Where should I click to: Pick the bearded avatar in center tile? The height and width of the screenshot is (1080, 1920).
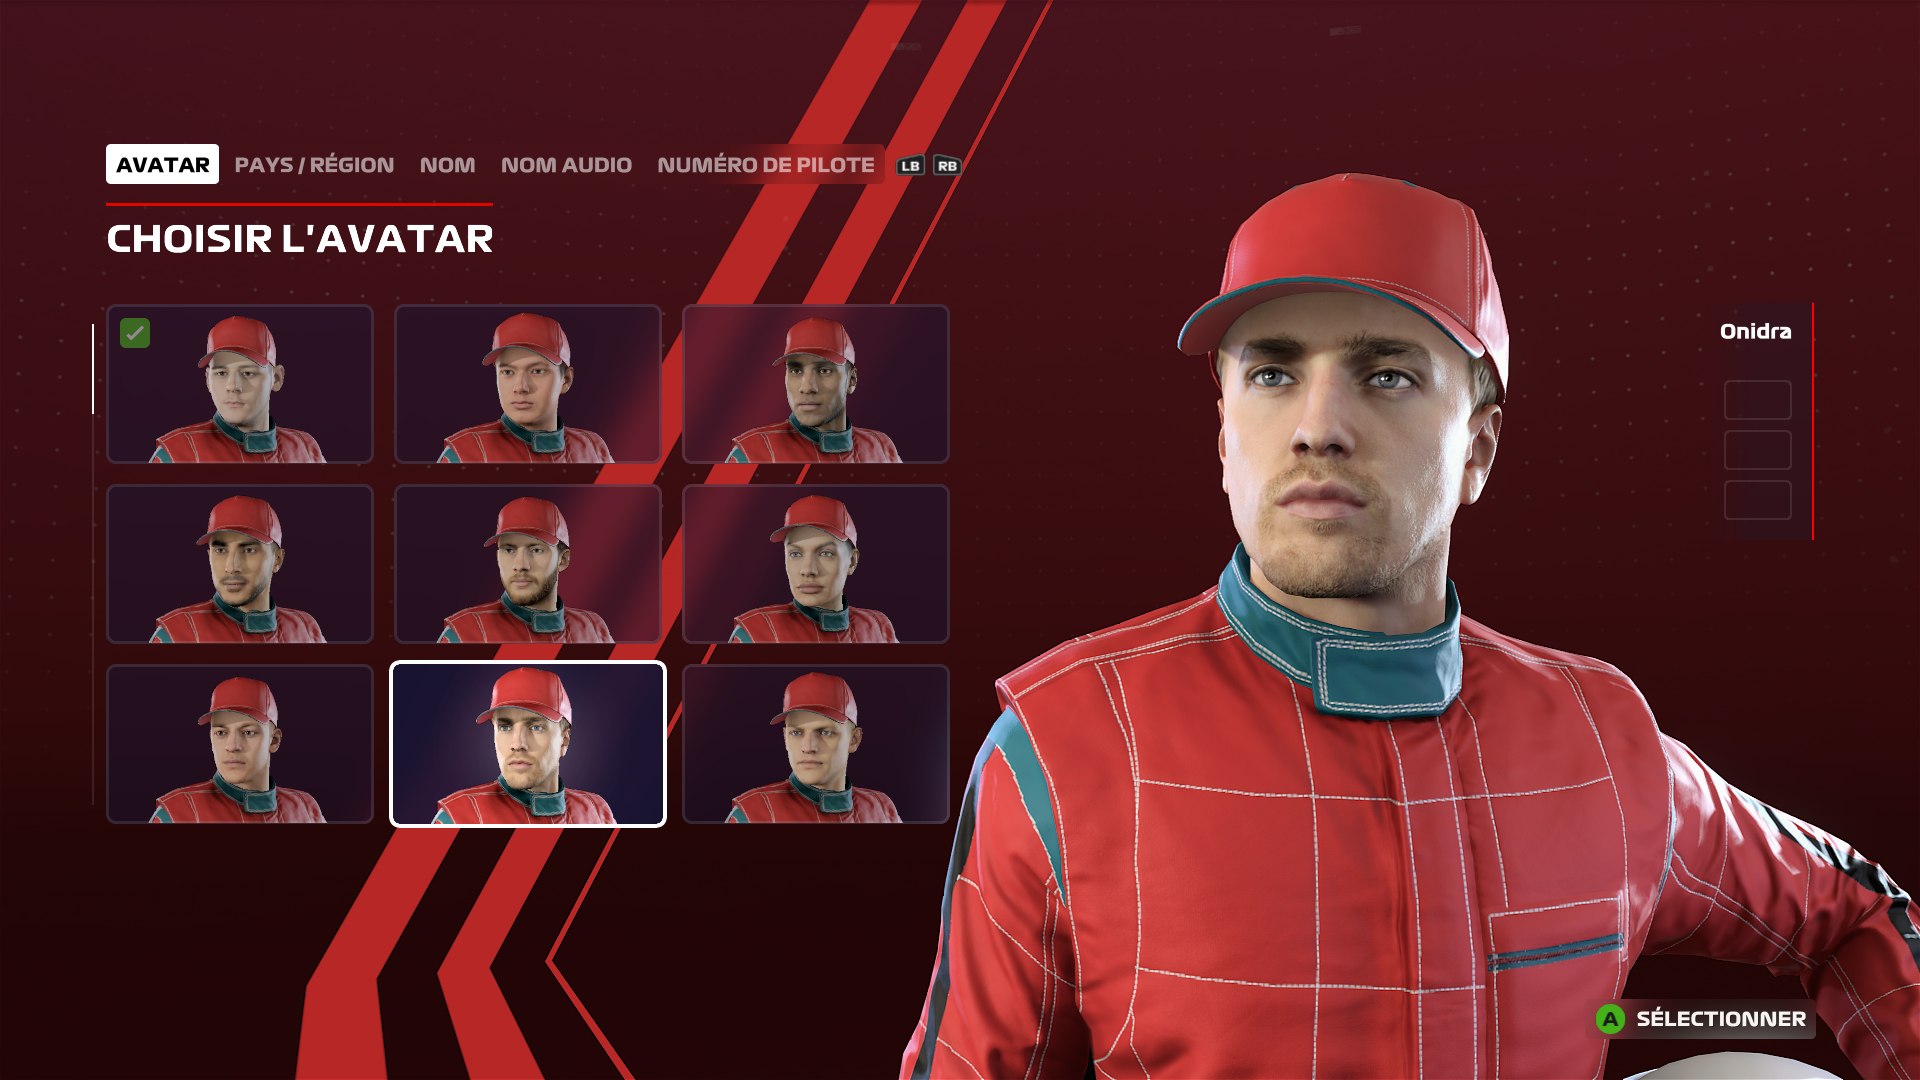pyautogui.click(x=528, y=564)
